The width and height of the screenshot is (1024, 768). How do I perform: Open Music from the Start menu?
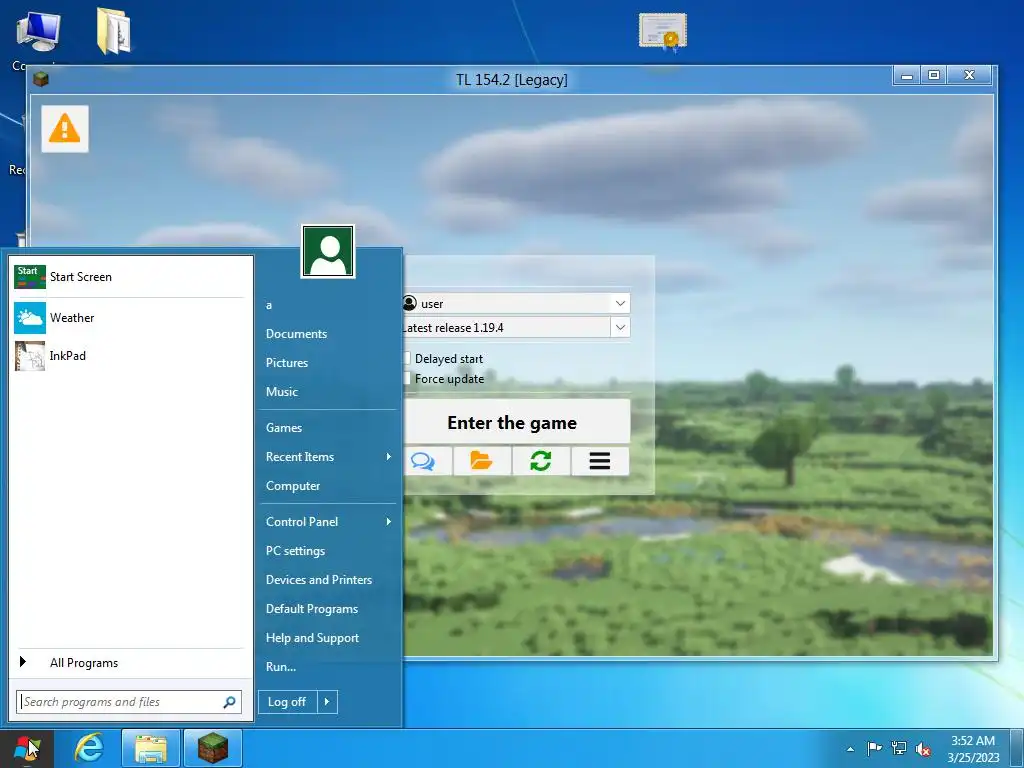(281, 392)
